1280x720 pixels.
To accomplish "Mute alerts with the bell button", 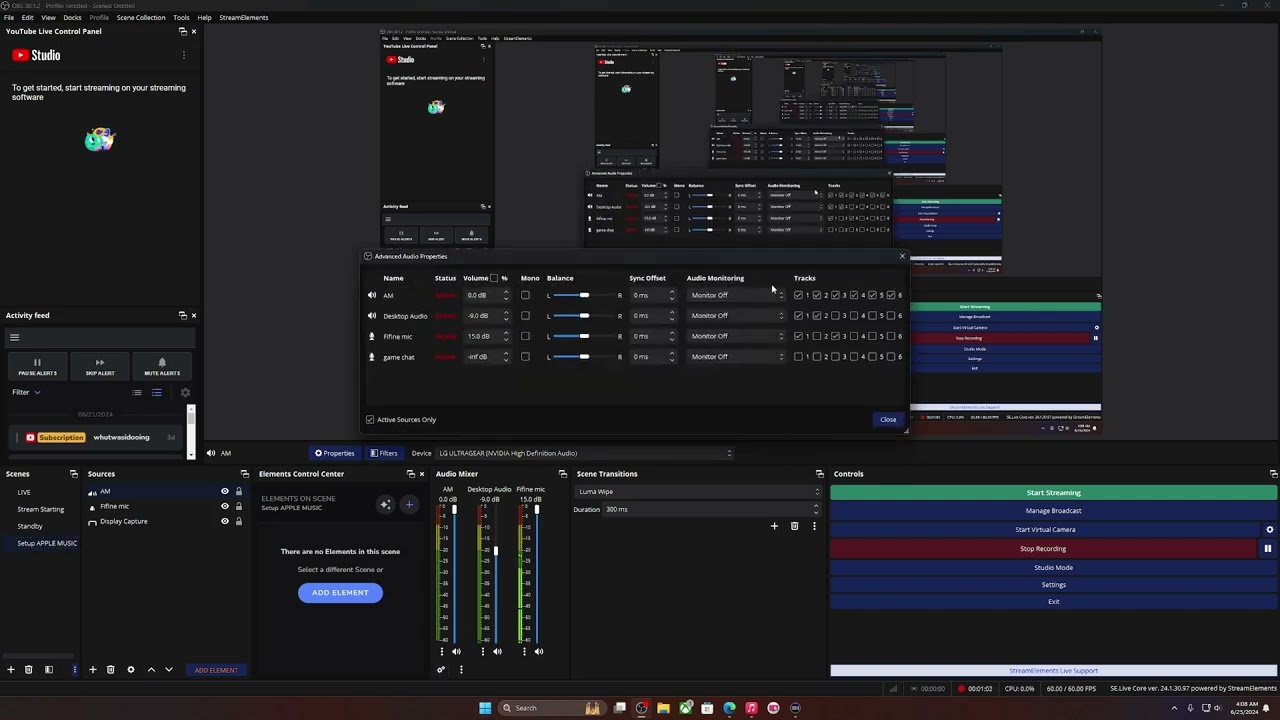I will tap(162, 367).
